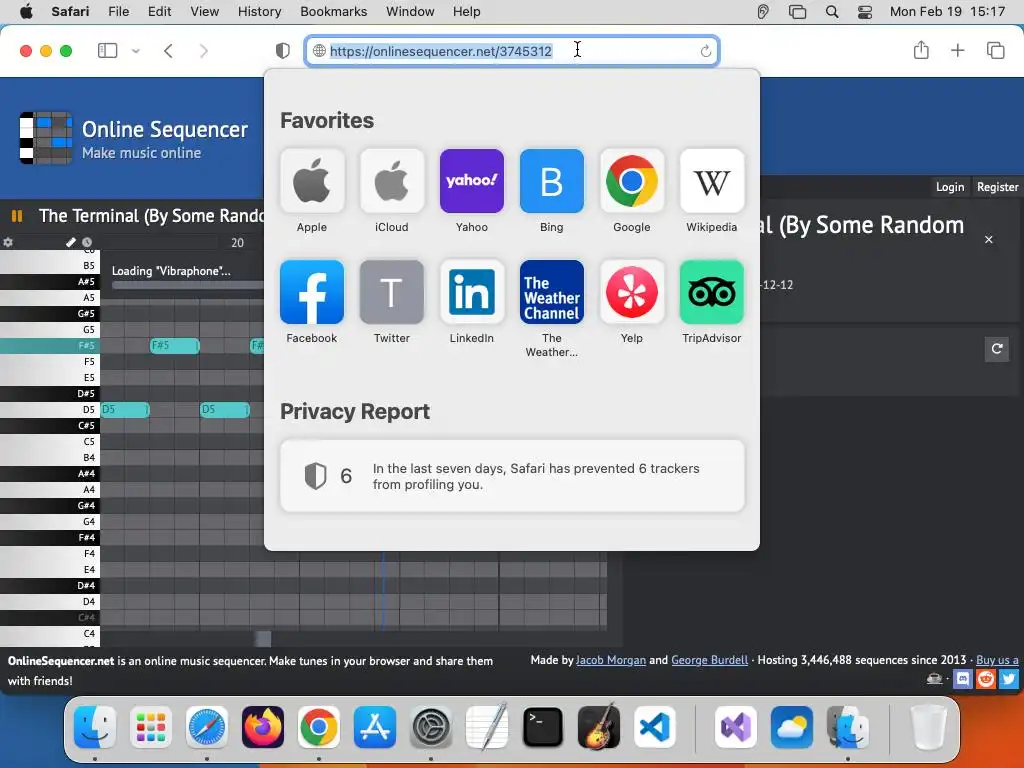The image size is (1024, 768).
Task: Open the Privacy Report tracker summary
Action: pos(512,476)
